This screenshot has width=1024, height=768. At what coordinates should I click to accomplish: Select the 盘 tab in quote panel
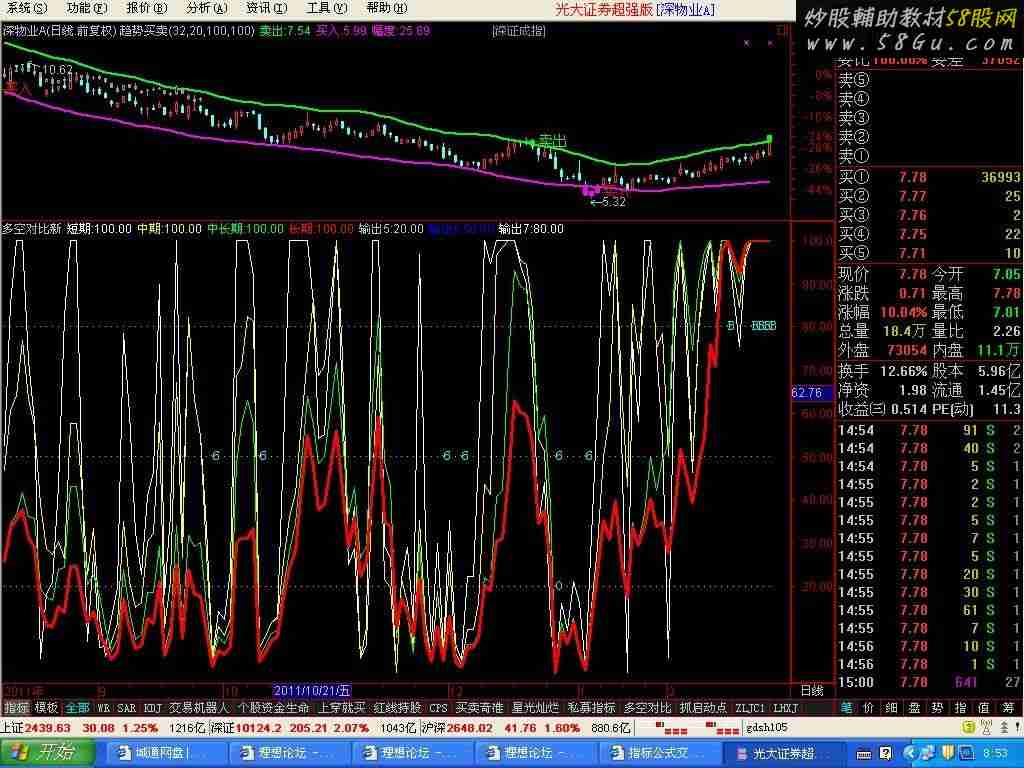pyautogui.click(x=914, y=707)
